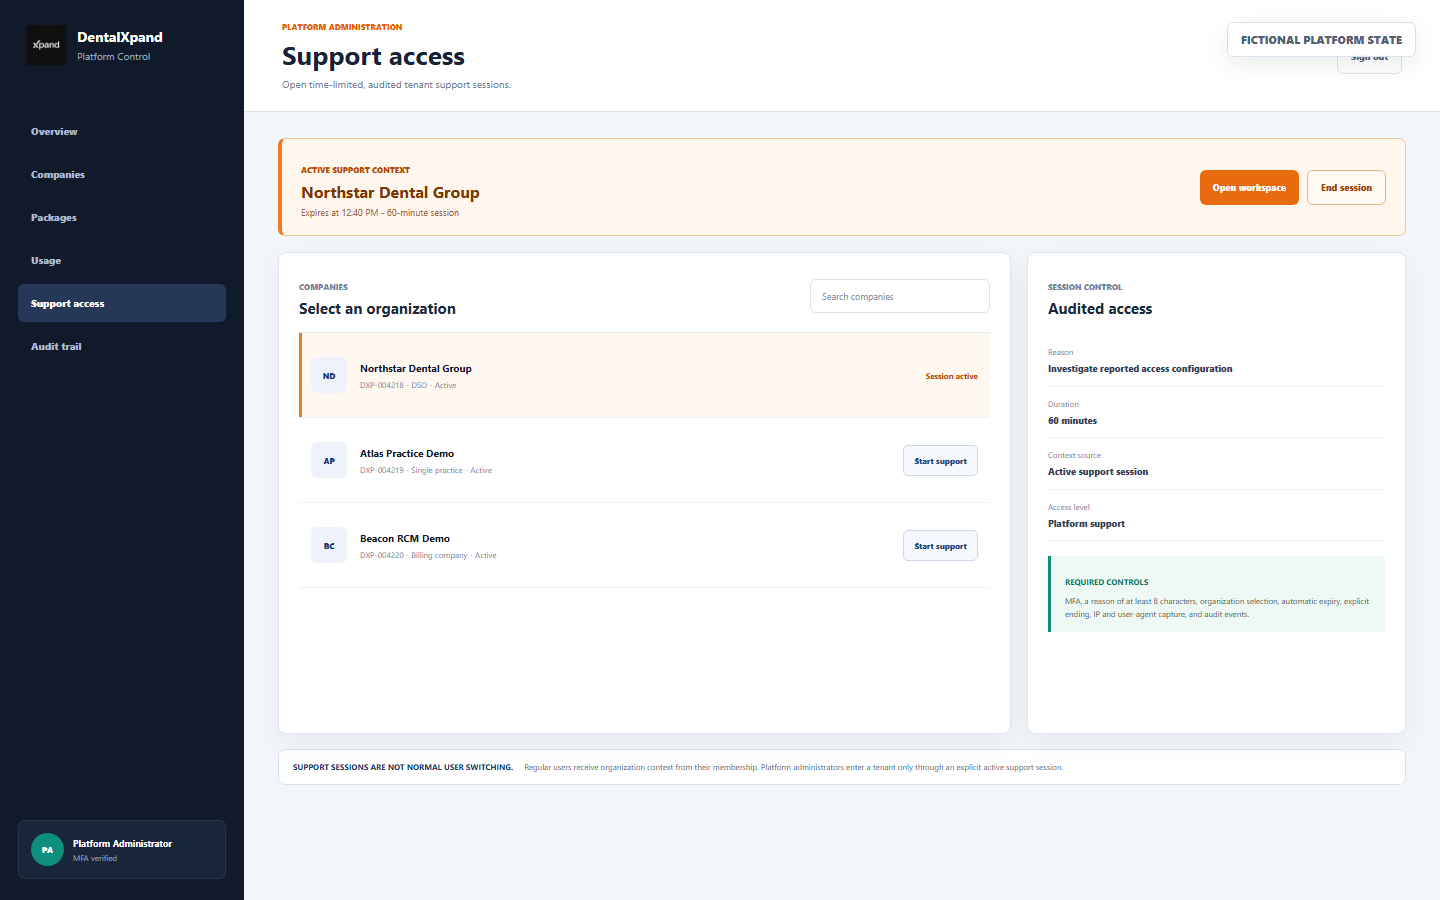This screenshot has width=1440, height=900.
Task: Click the reason 'Investigate reported access configuration'
Action: tap(1140, 369)
